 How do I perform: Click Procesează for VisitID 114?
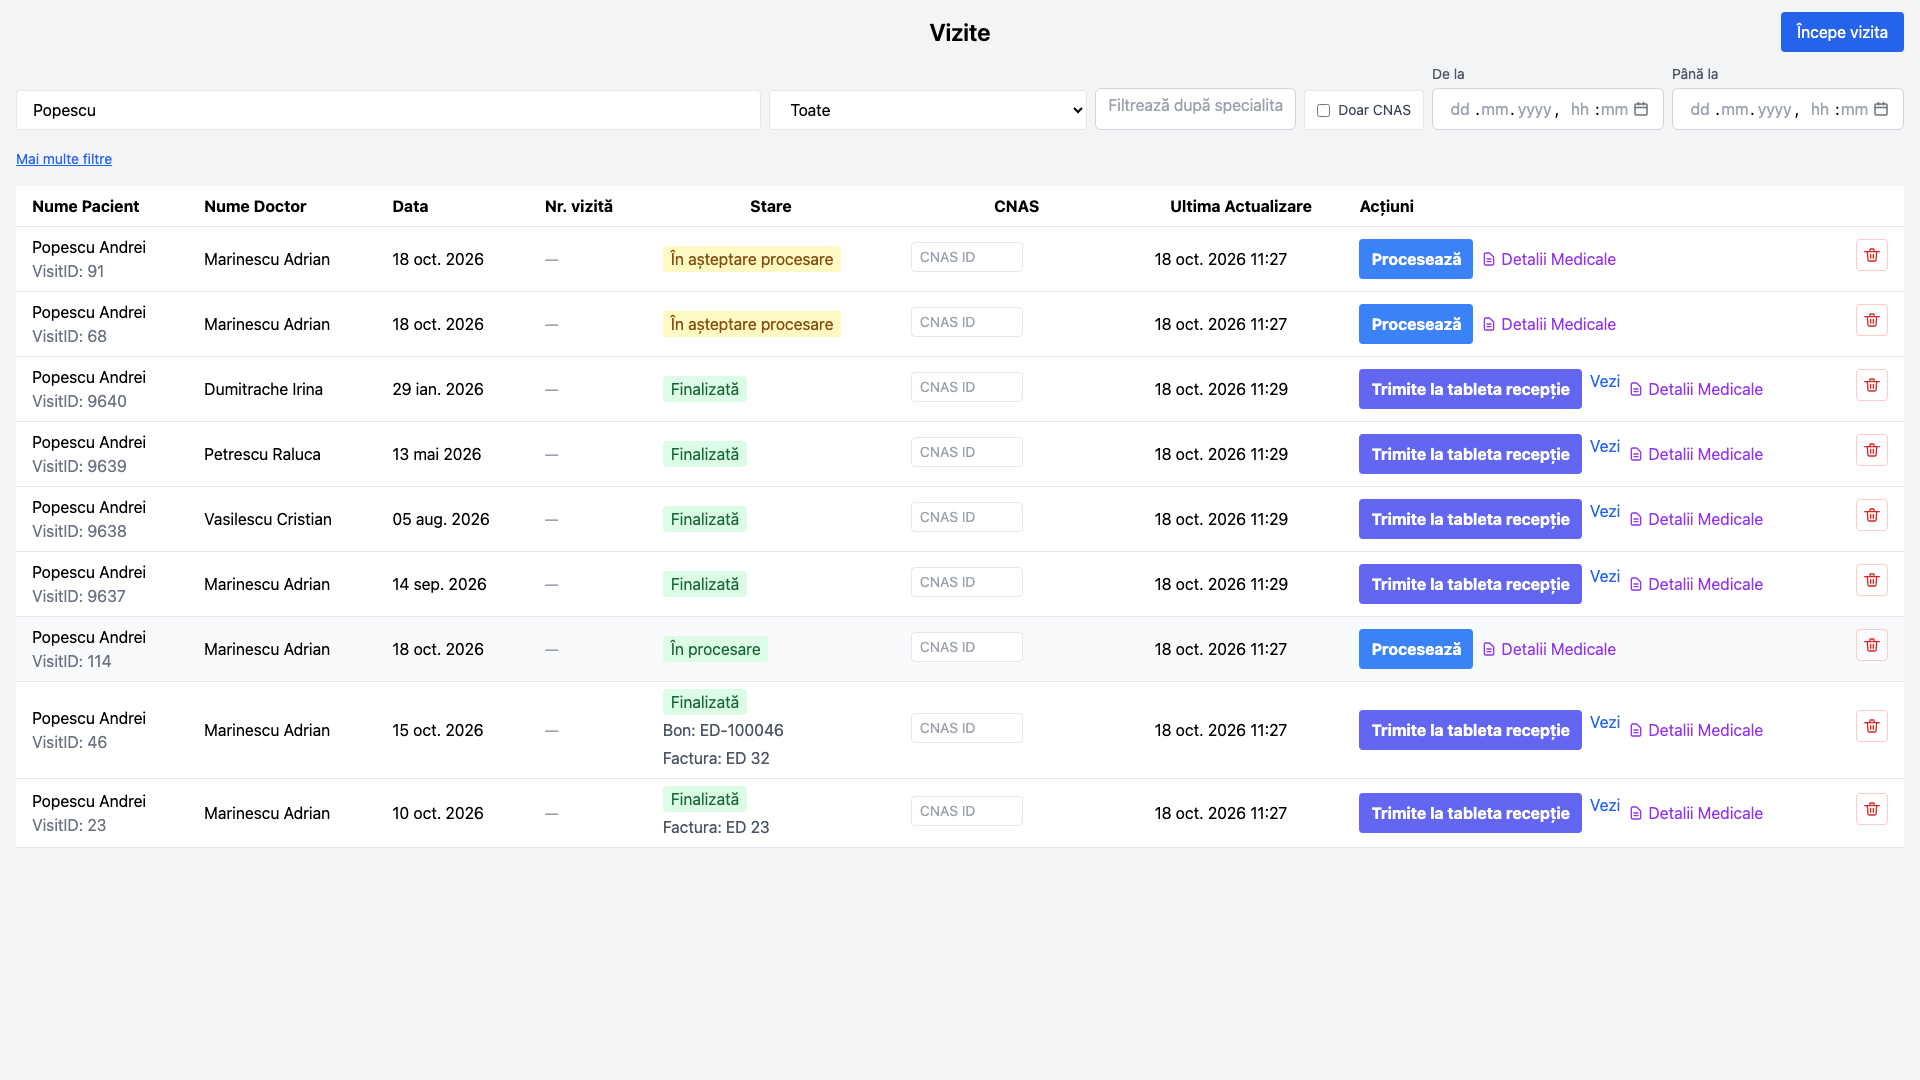tap(1415, 649)
